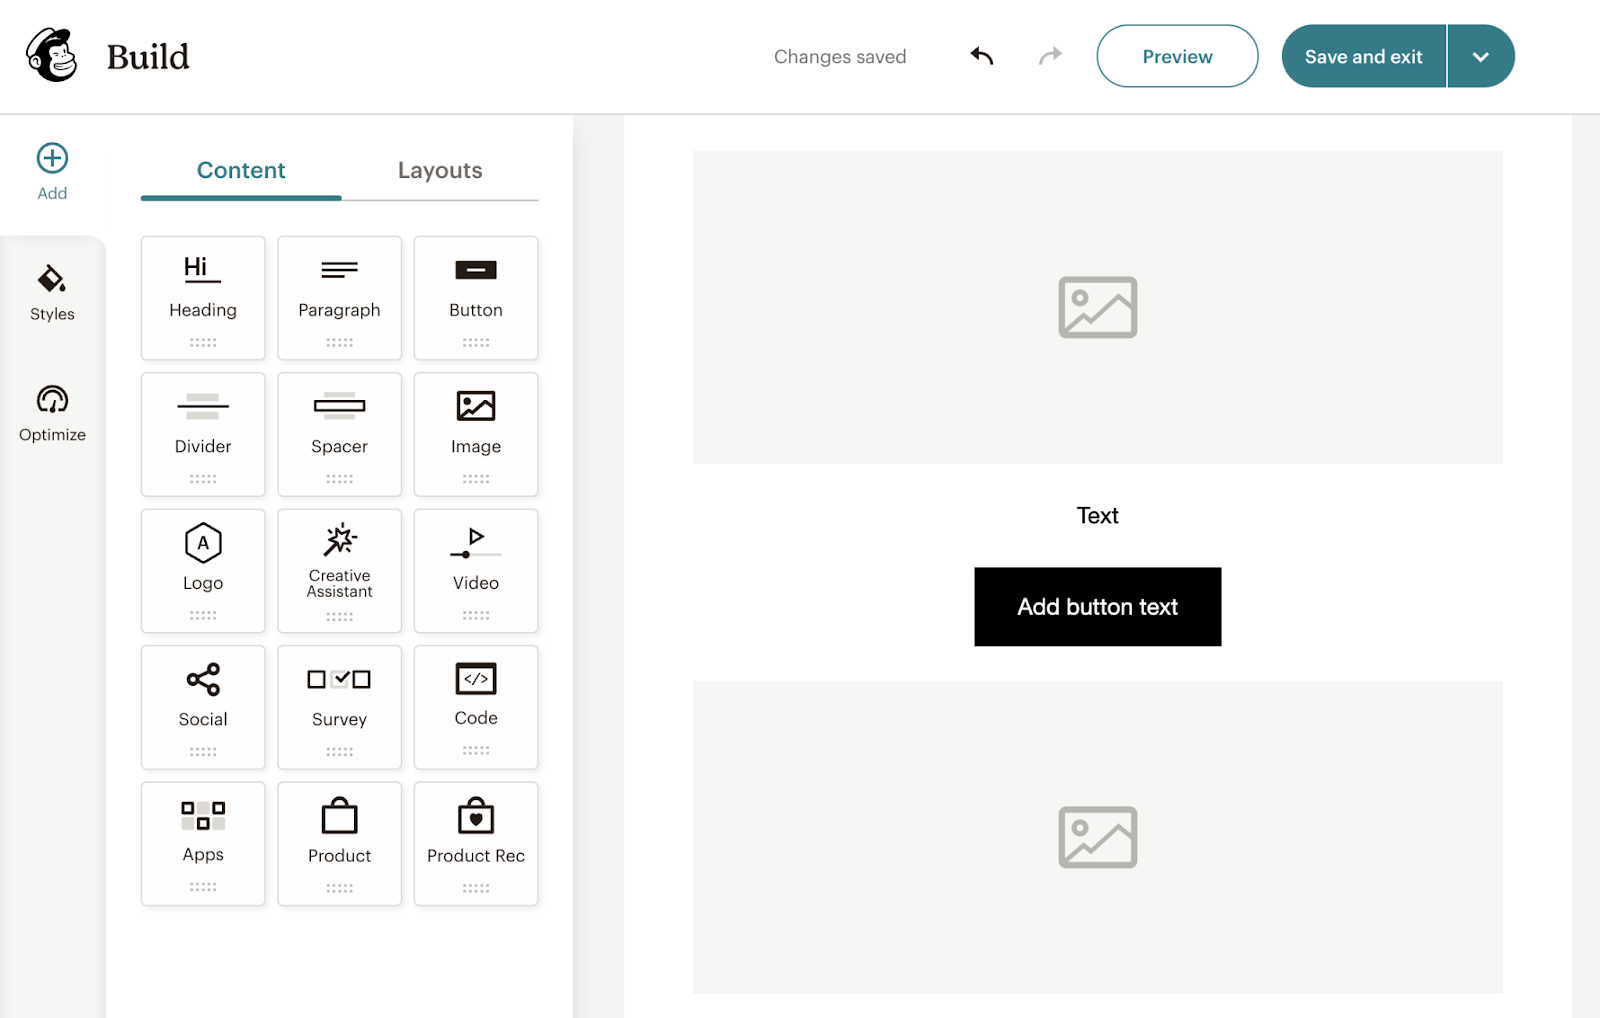Open the Styles panel
1600x1018 pixels.
point(52,292)
